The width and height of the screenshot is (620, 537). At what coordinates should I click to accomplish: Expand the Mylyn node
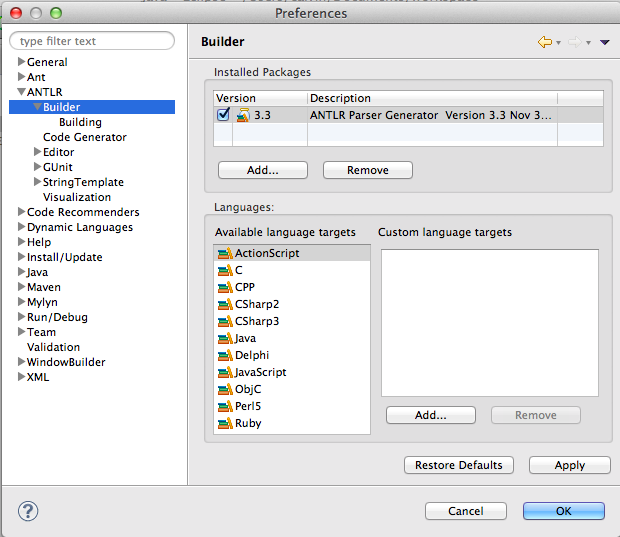tap(21, 302)
